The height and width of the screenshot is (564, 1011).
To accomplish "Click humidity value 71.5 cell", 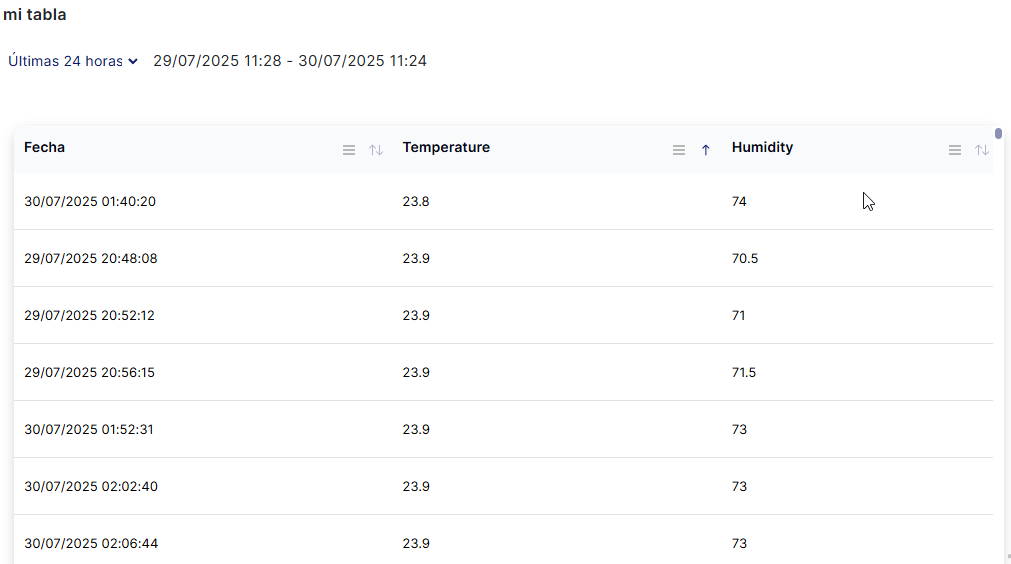I will (744, 372).
